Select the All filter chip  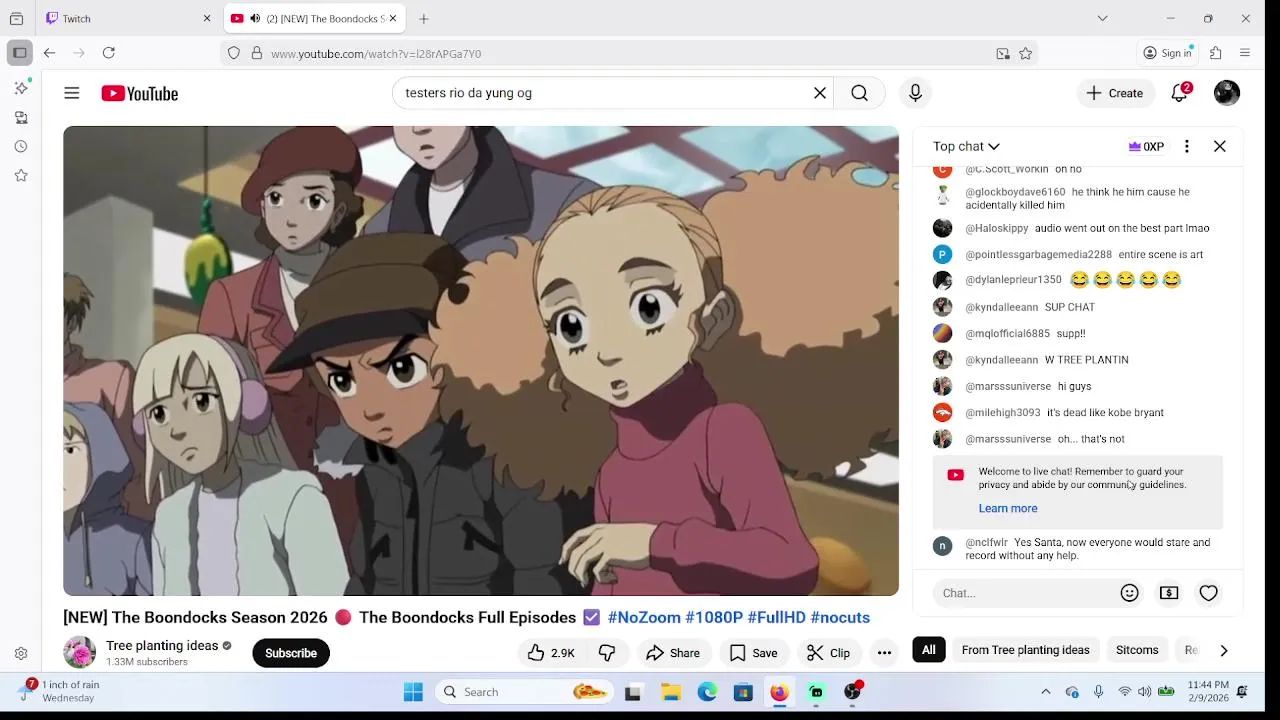pyautogui.click(x=929, y=650)
